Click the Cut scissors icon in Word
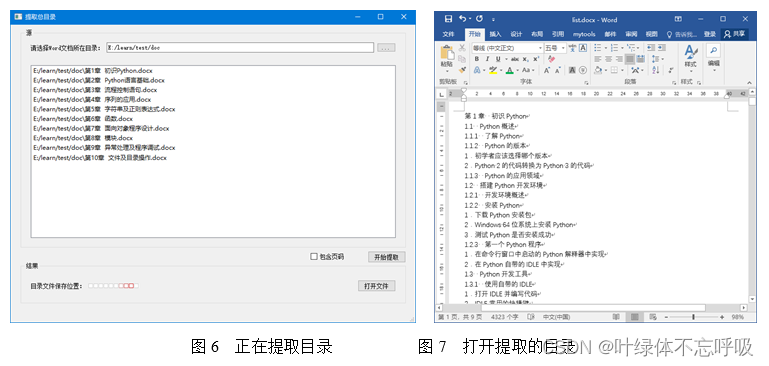The width and height of the screenshot is (769, 366). [462, 48]
